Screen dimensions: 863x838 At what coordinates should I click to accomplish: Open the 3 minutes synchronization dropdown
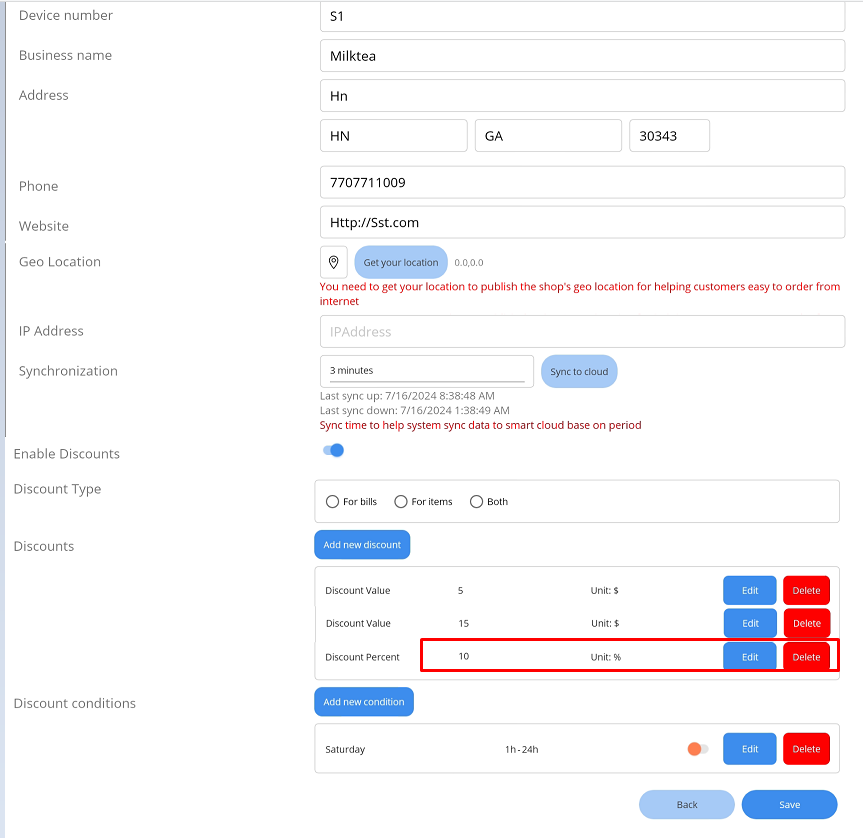[427, 371]
